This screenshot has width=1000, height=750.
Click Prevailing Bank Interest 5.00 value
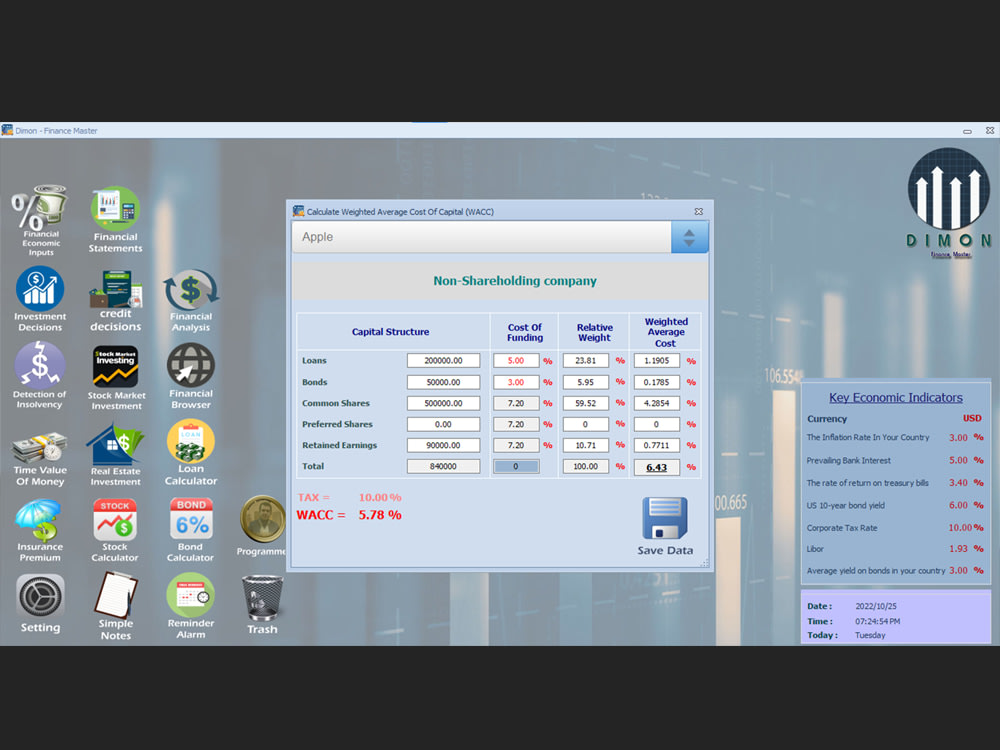coord(958,460)
